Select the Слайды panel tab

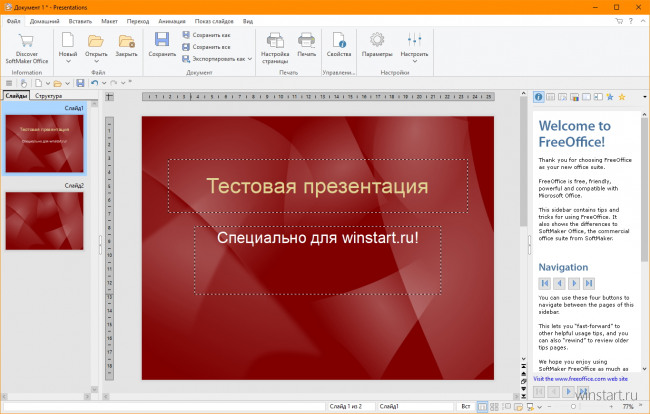tap(16, 96)
